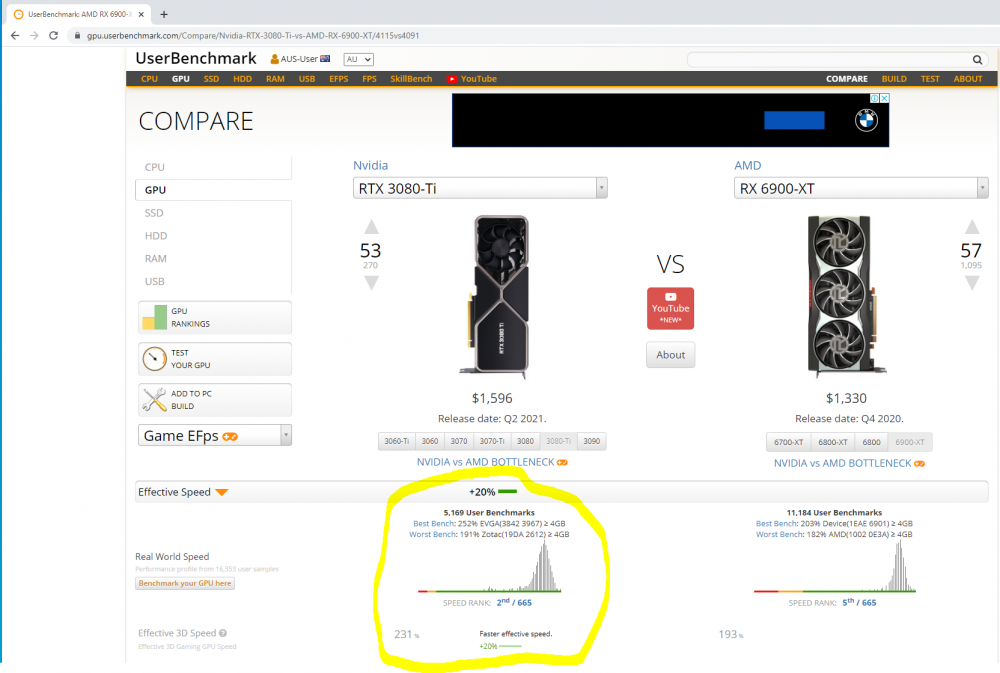Click the RX 6900-XT graphics card image

[x=846, y=296]
